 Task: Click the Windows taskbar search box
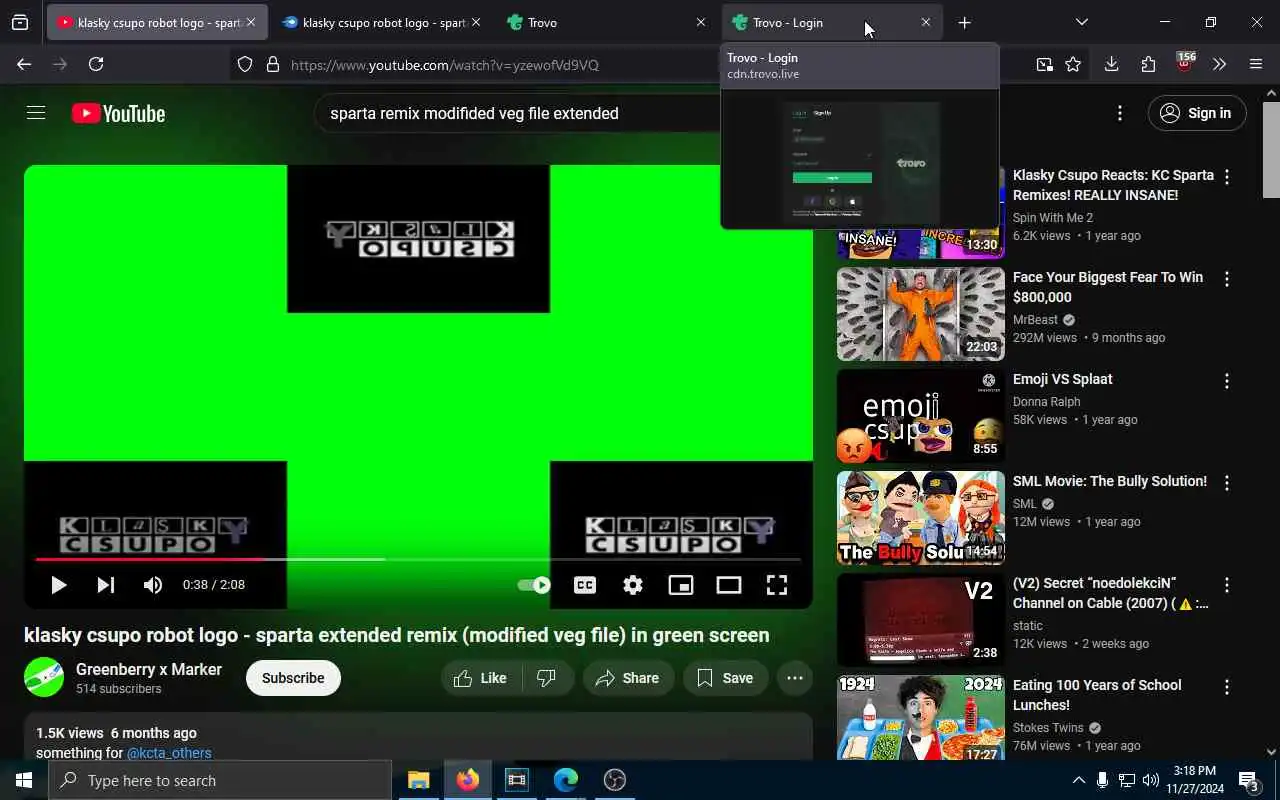pos(220,780)
